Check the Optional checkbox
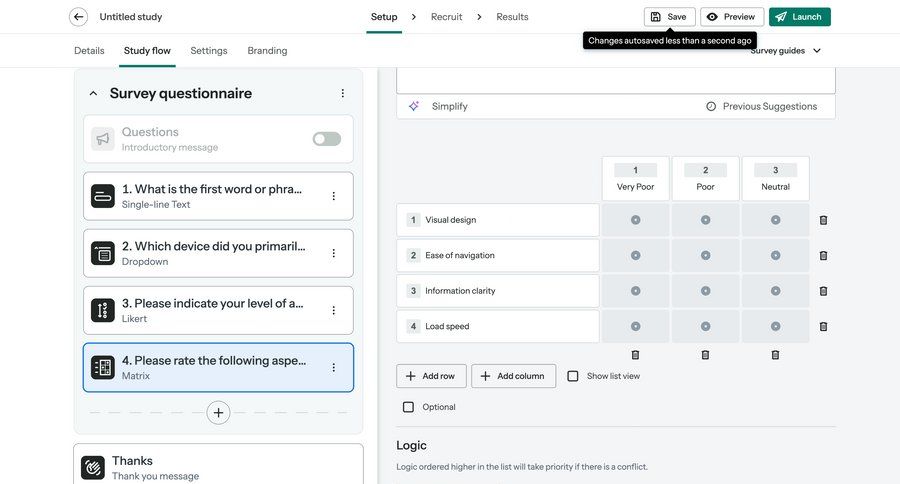The width and height of the screenshot is (900, 484). pyautogui.click(x=408, y=407)
